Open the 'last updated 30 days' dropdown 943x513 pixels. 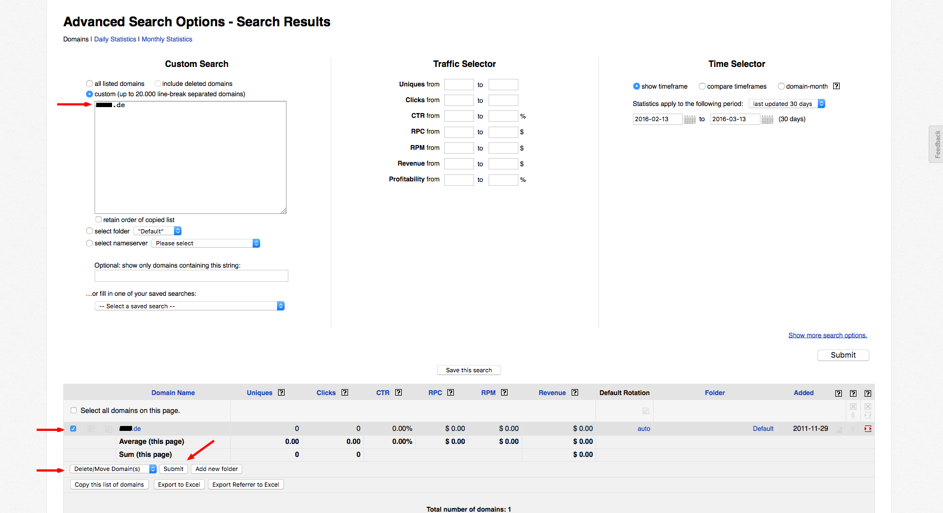tap(787, 104)
